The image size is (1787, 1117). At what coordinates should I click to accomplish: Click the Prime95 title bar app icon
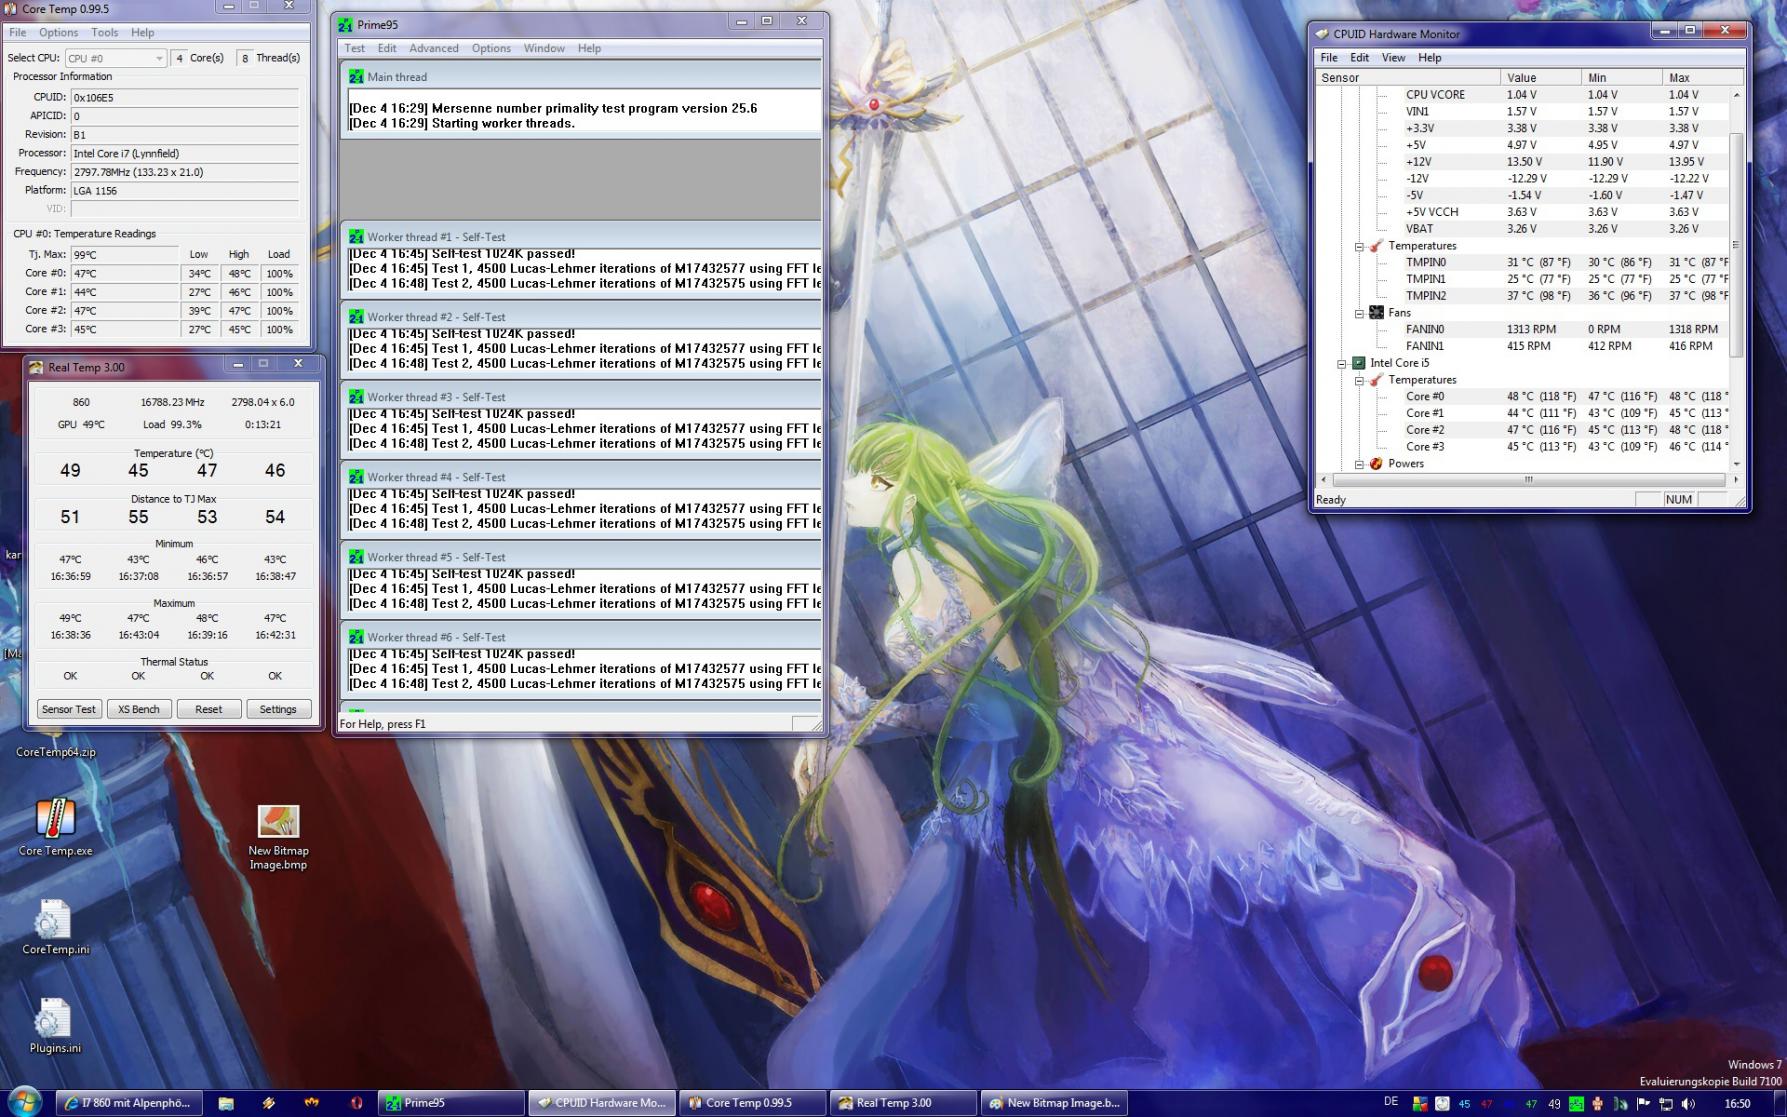click(346, 25)
